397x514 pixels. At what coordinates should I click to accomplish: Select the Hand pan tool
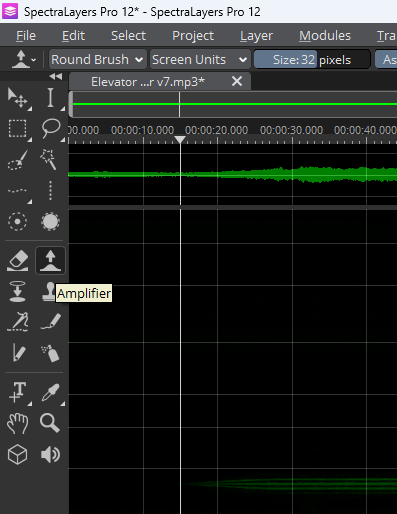[17, 423]
